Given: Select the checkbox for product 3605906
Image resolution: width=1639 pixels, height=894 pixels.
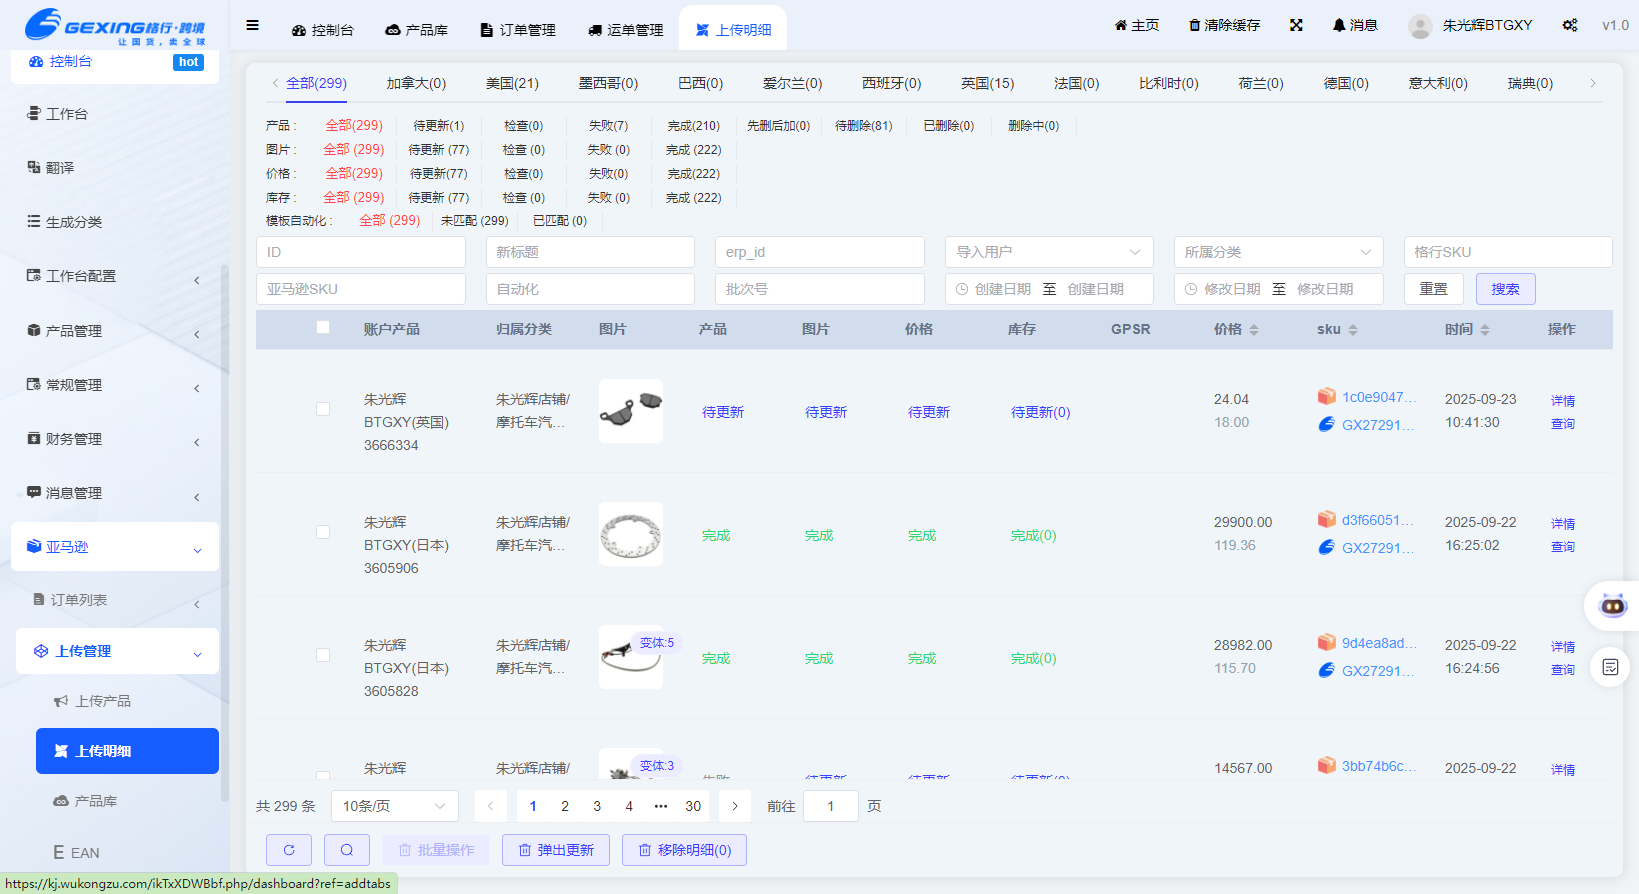Looking at the screenshot, I should [x=323, y=532].
